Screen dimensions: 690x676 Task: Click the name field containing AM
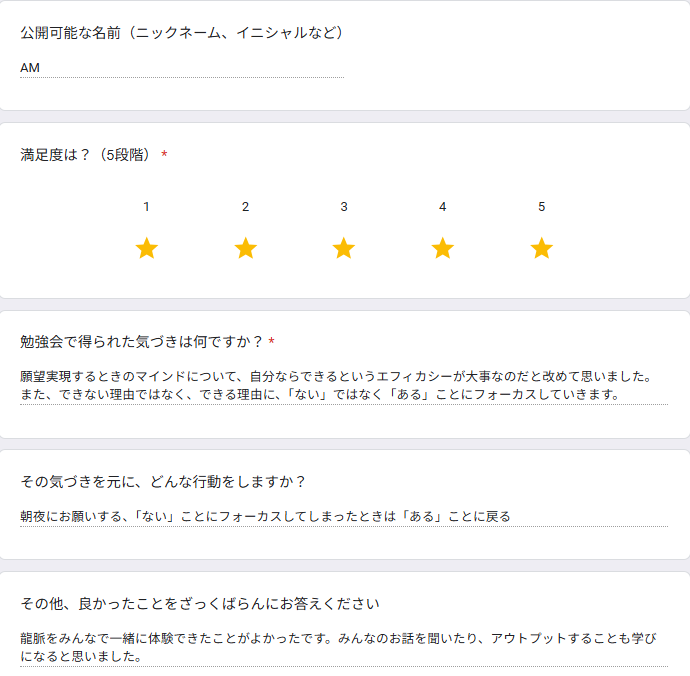182,68
